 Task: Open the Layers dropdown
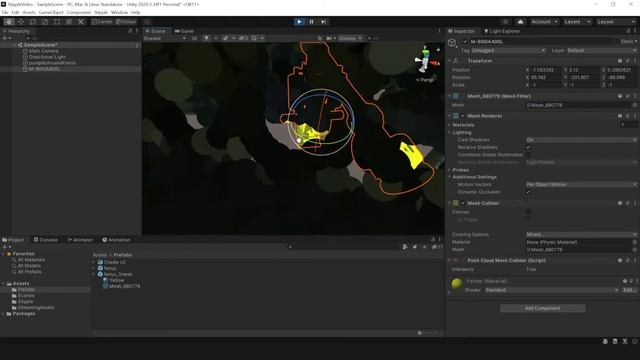577,22
